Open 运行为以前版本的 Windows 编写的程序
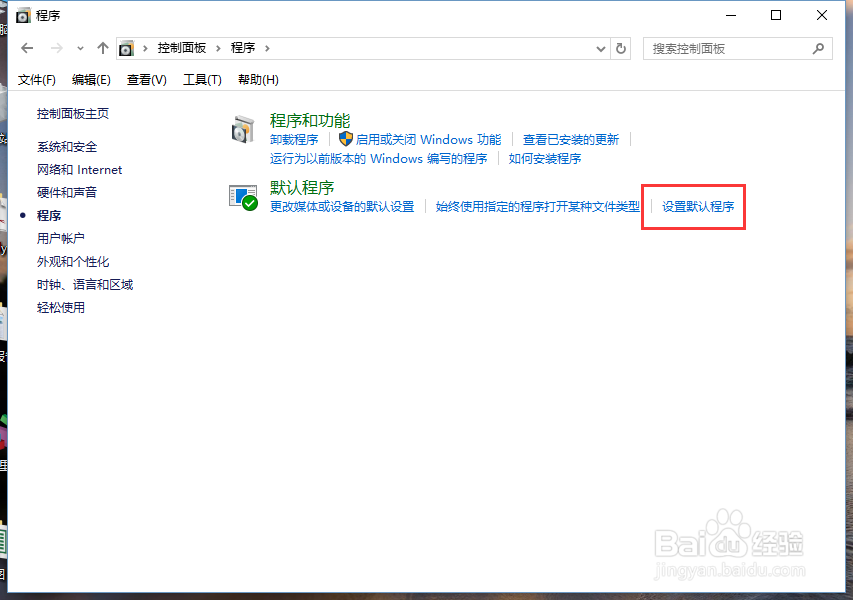Viewport: 853px width, 600px height. coord(378,159)
